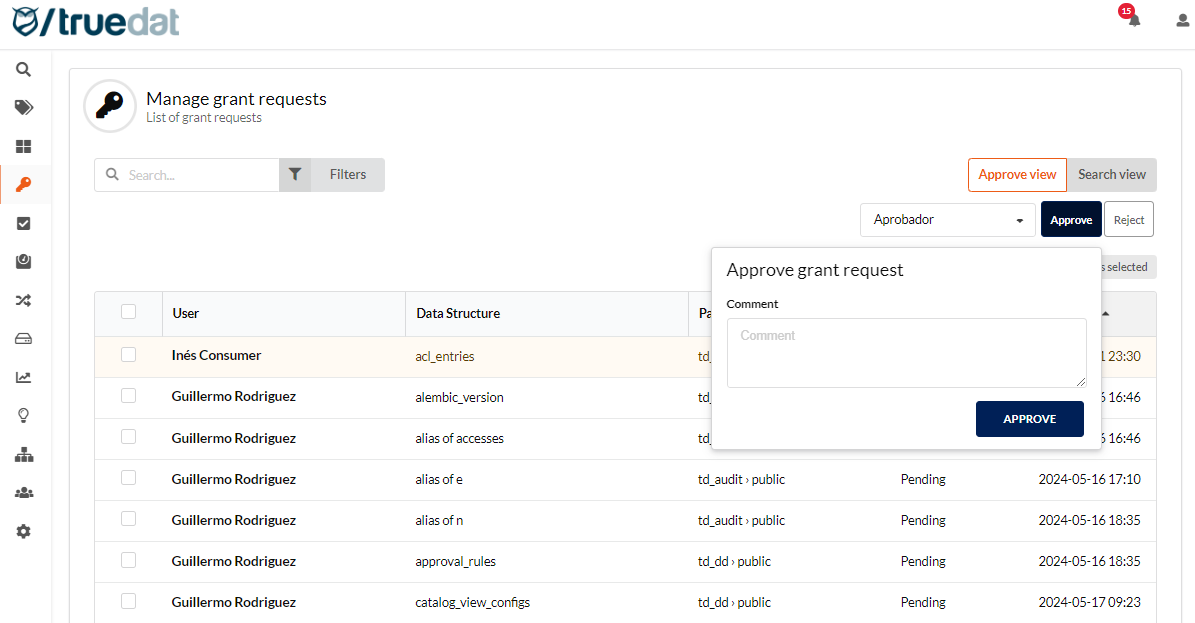This screenshot has height=623, width=1195.
Task: Toggle the select-all checkbox in table header
Action: (x=128, y=312)
